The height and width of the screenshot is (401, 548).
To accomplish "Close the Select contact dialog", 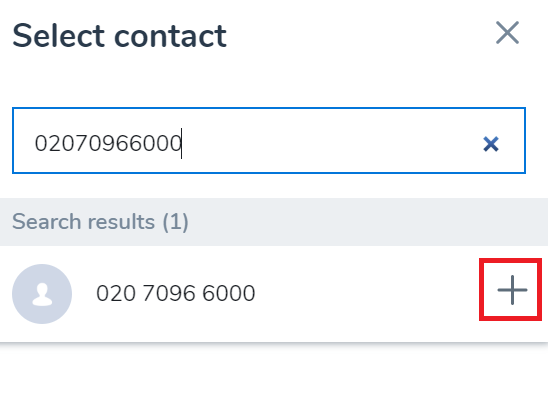I will [x=507, y=33].
